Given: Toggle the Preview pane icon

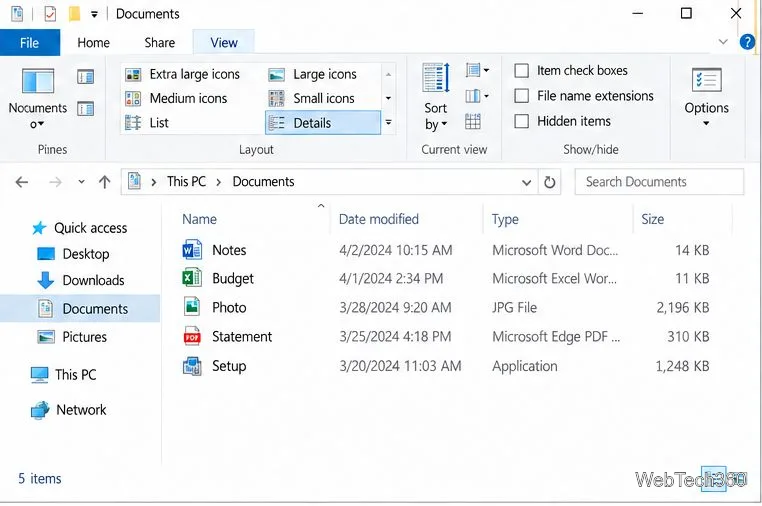Looking at the screenshot, I should (86, 77).
